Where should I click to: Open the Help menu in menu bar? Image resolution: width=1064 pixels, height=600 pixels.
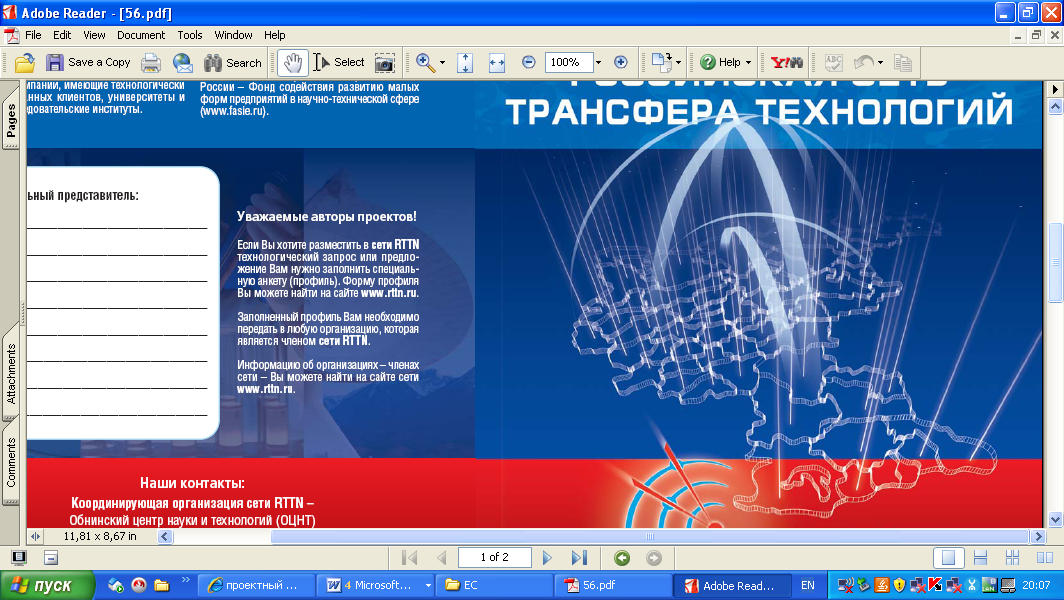[x=275, y=35]
